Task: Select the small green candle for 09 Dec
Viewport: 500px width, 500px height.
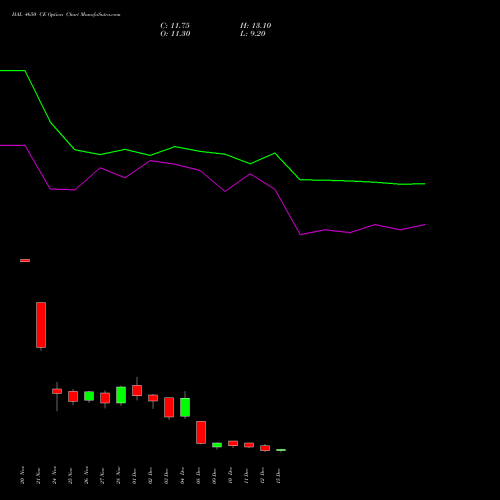Action: pos(217,445)
